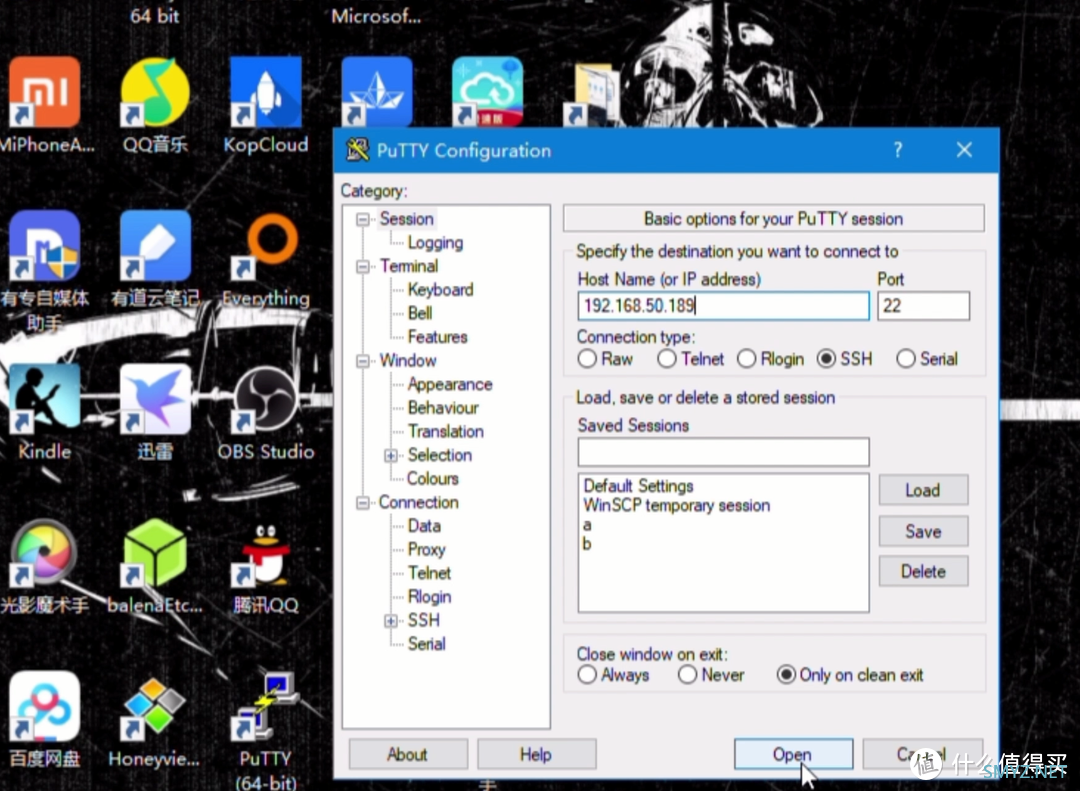This screenshot has width=1080, height=791.
Task: Launch OBS Studio from the desktop
Action: [x=266, y=399]
